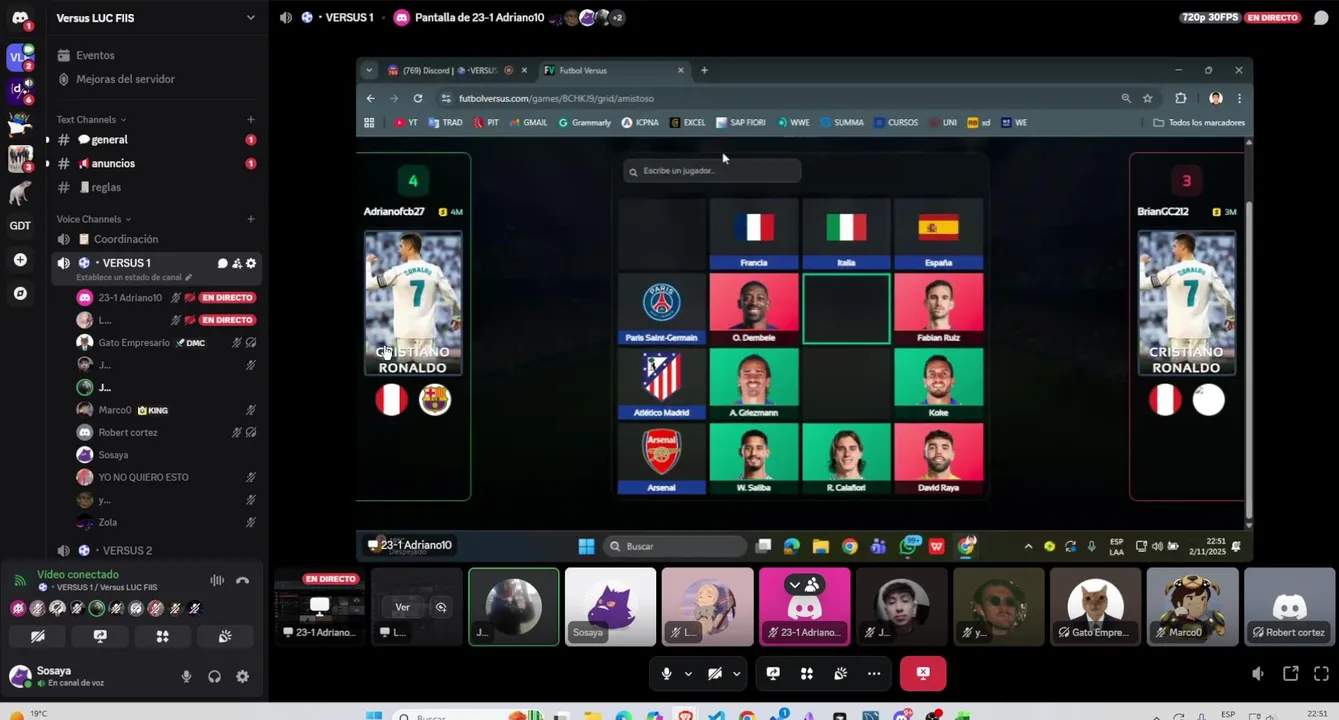The height and width of the screenshot is (720, 1339).
Task: Enter fullscreen for the stream
Action: click(1321, 674)
